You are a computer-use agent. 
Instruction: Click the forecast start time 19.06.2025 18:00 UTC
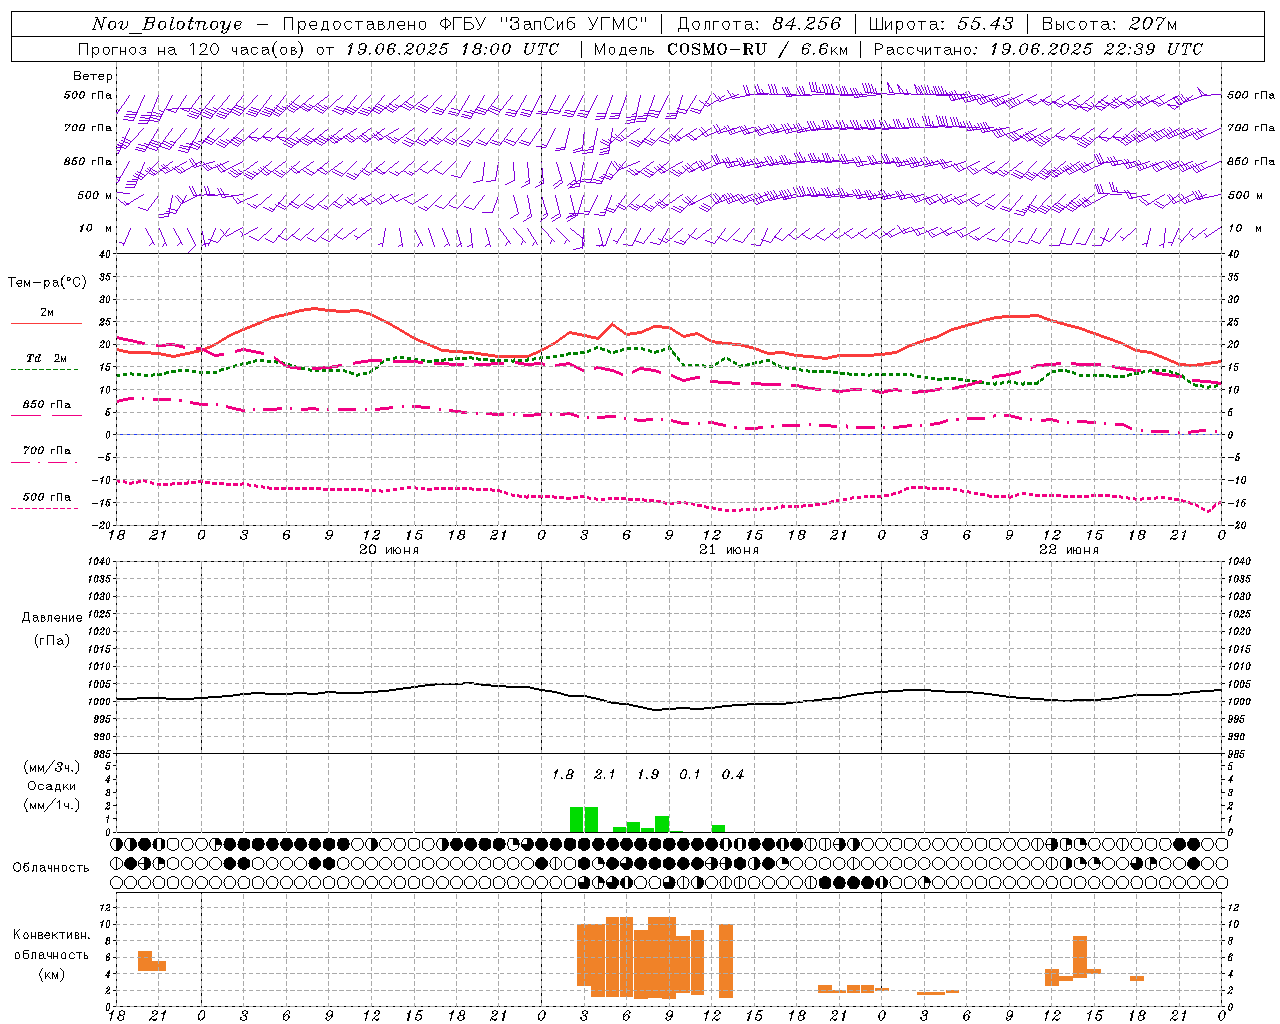pyautogui.click(x=452, y=49)
